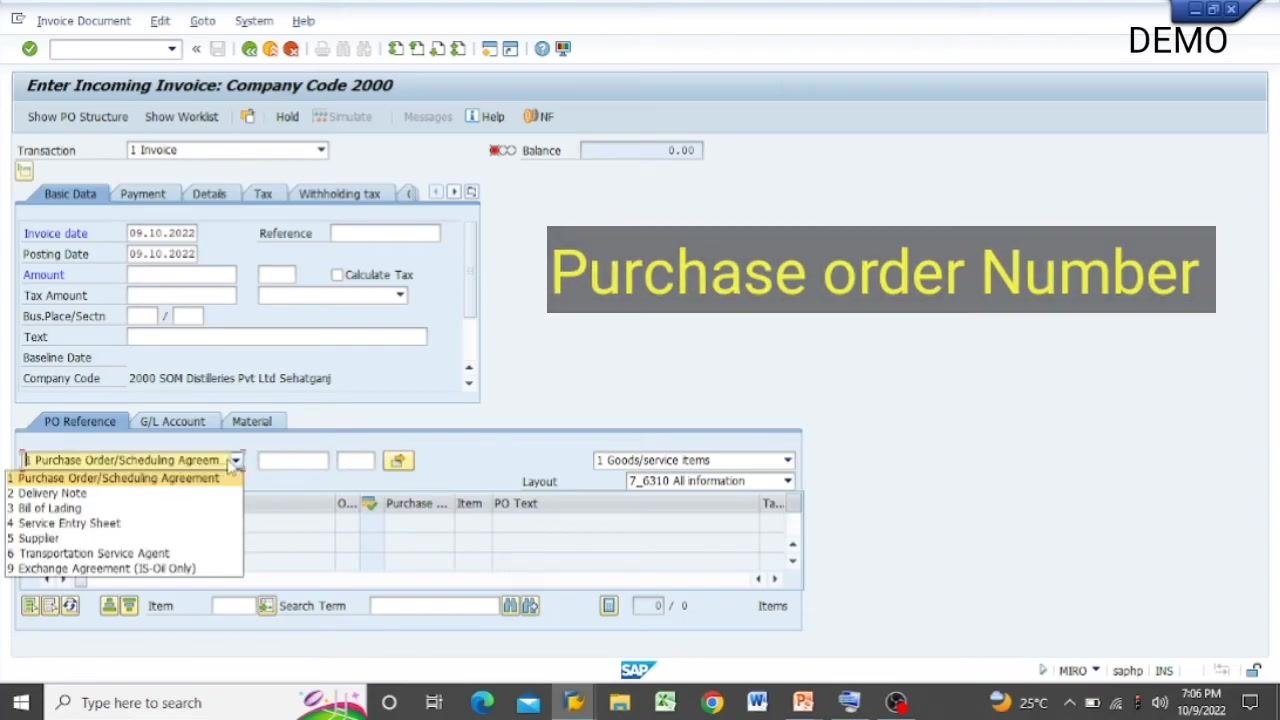The width and height of the screenshot is (1280, 720).
Task: Click the Sort Descending icon in item toolbar
Action: (x=129, y=606)
